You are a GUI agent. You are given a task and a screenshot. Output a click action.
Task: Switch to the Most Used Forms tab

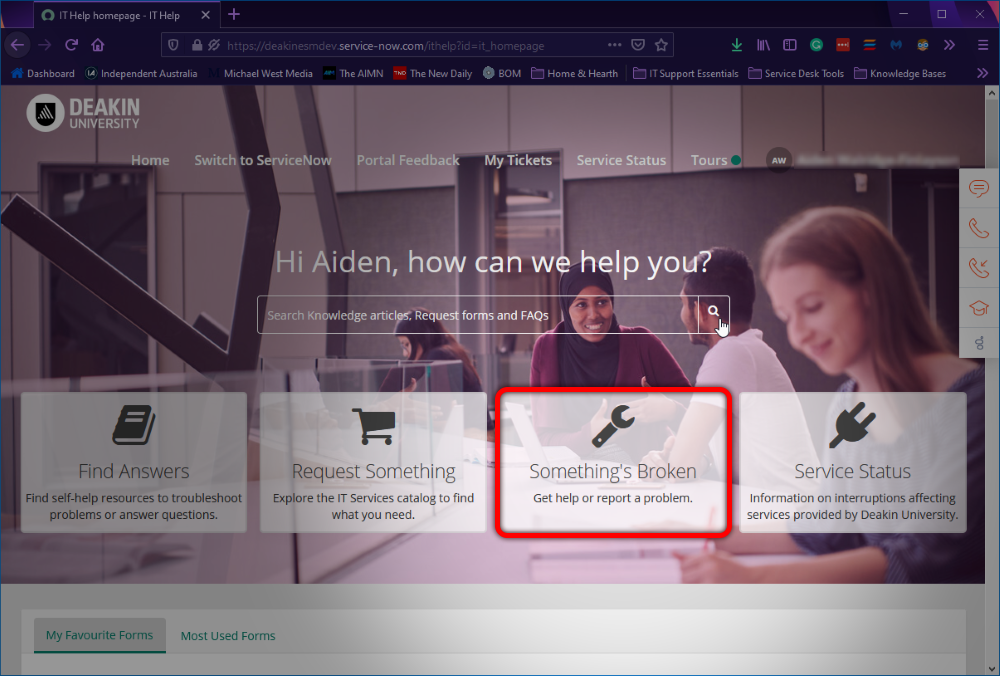[228, 635]
